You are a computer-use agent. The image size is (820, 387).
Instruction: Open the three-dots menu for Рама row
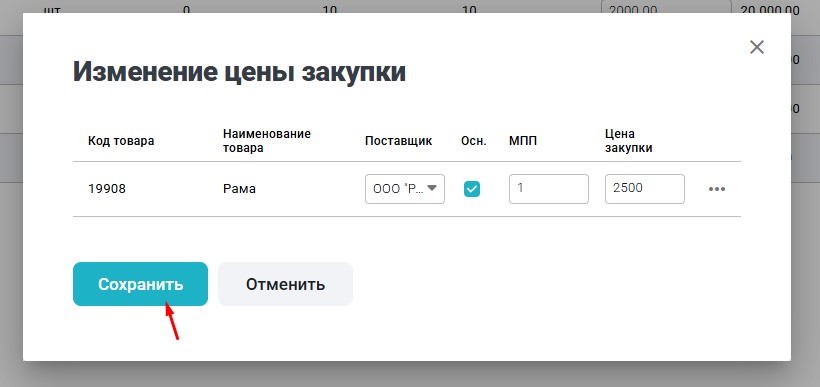(x=716, y=189)
